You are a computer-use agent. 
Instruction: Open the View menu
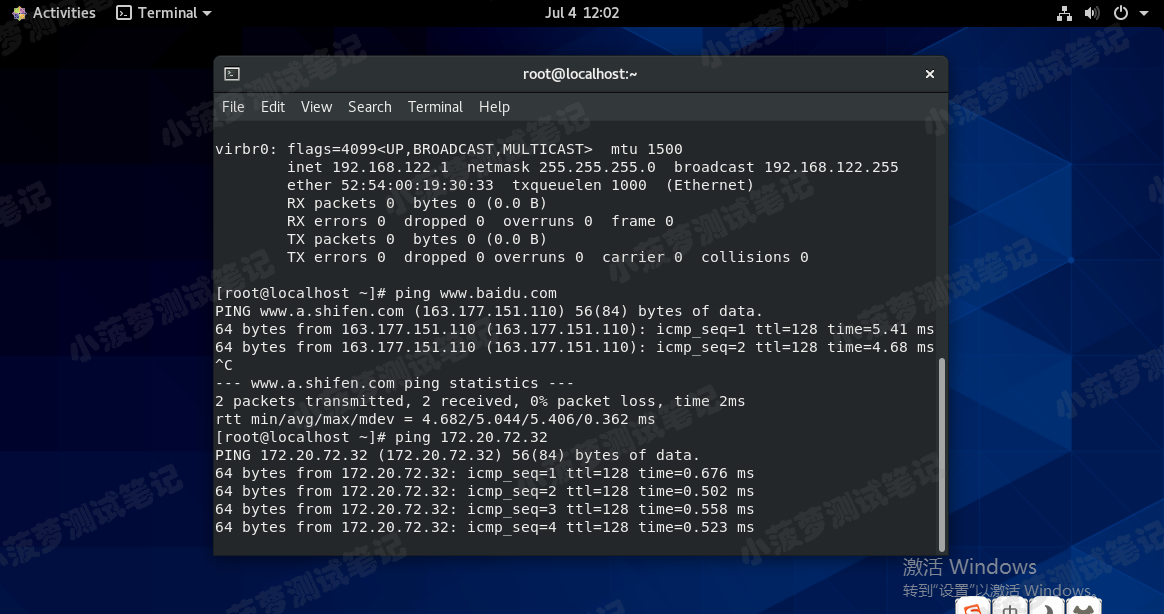316,107
